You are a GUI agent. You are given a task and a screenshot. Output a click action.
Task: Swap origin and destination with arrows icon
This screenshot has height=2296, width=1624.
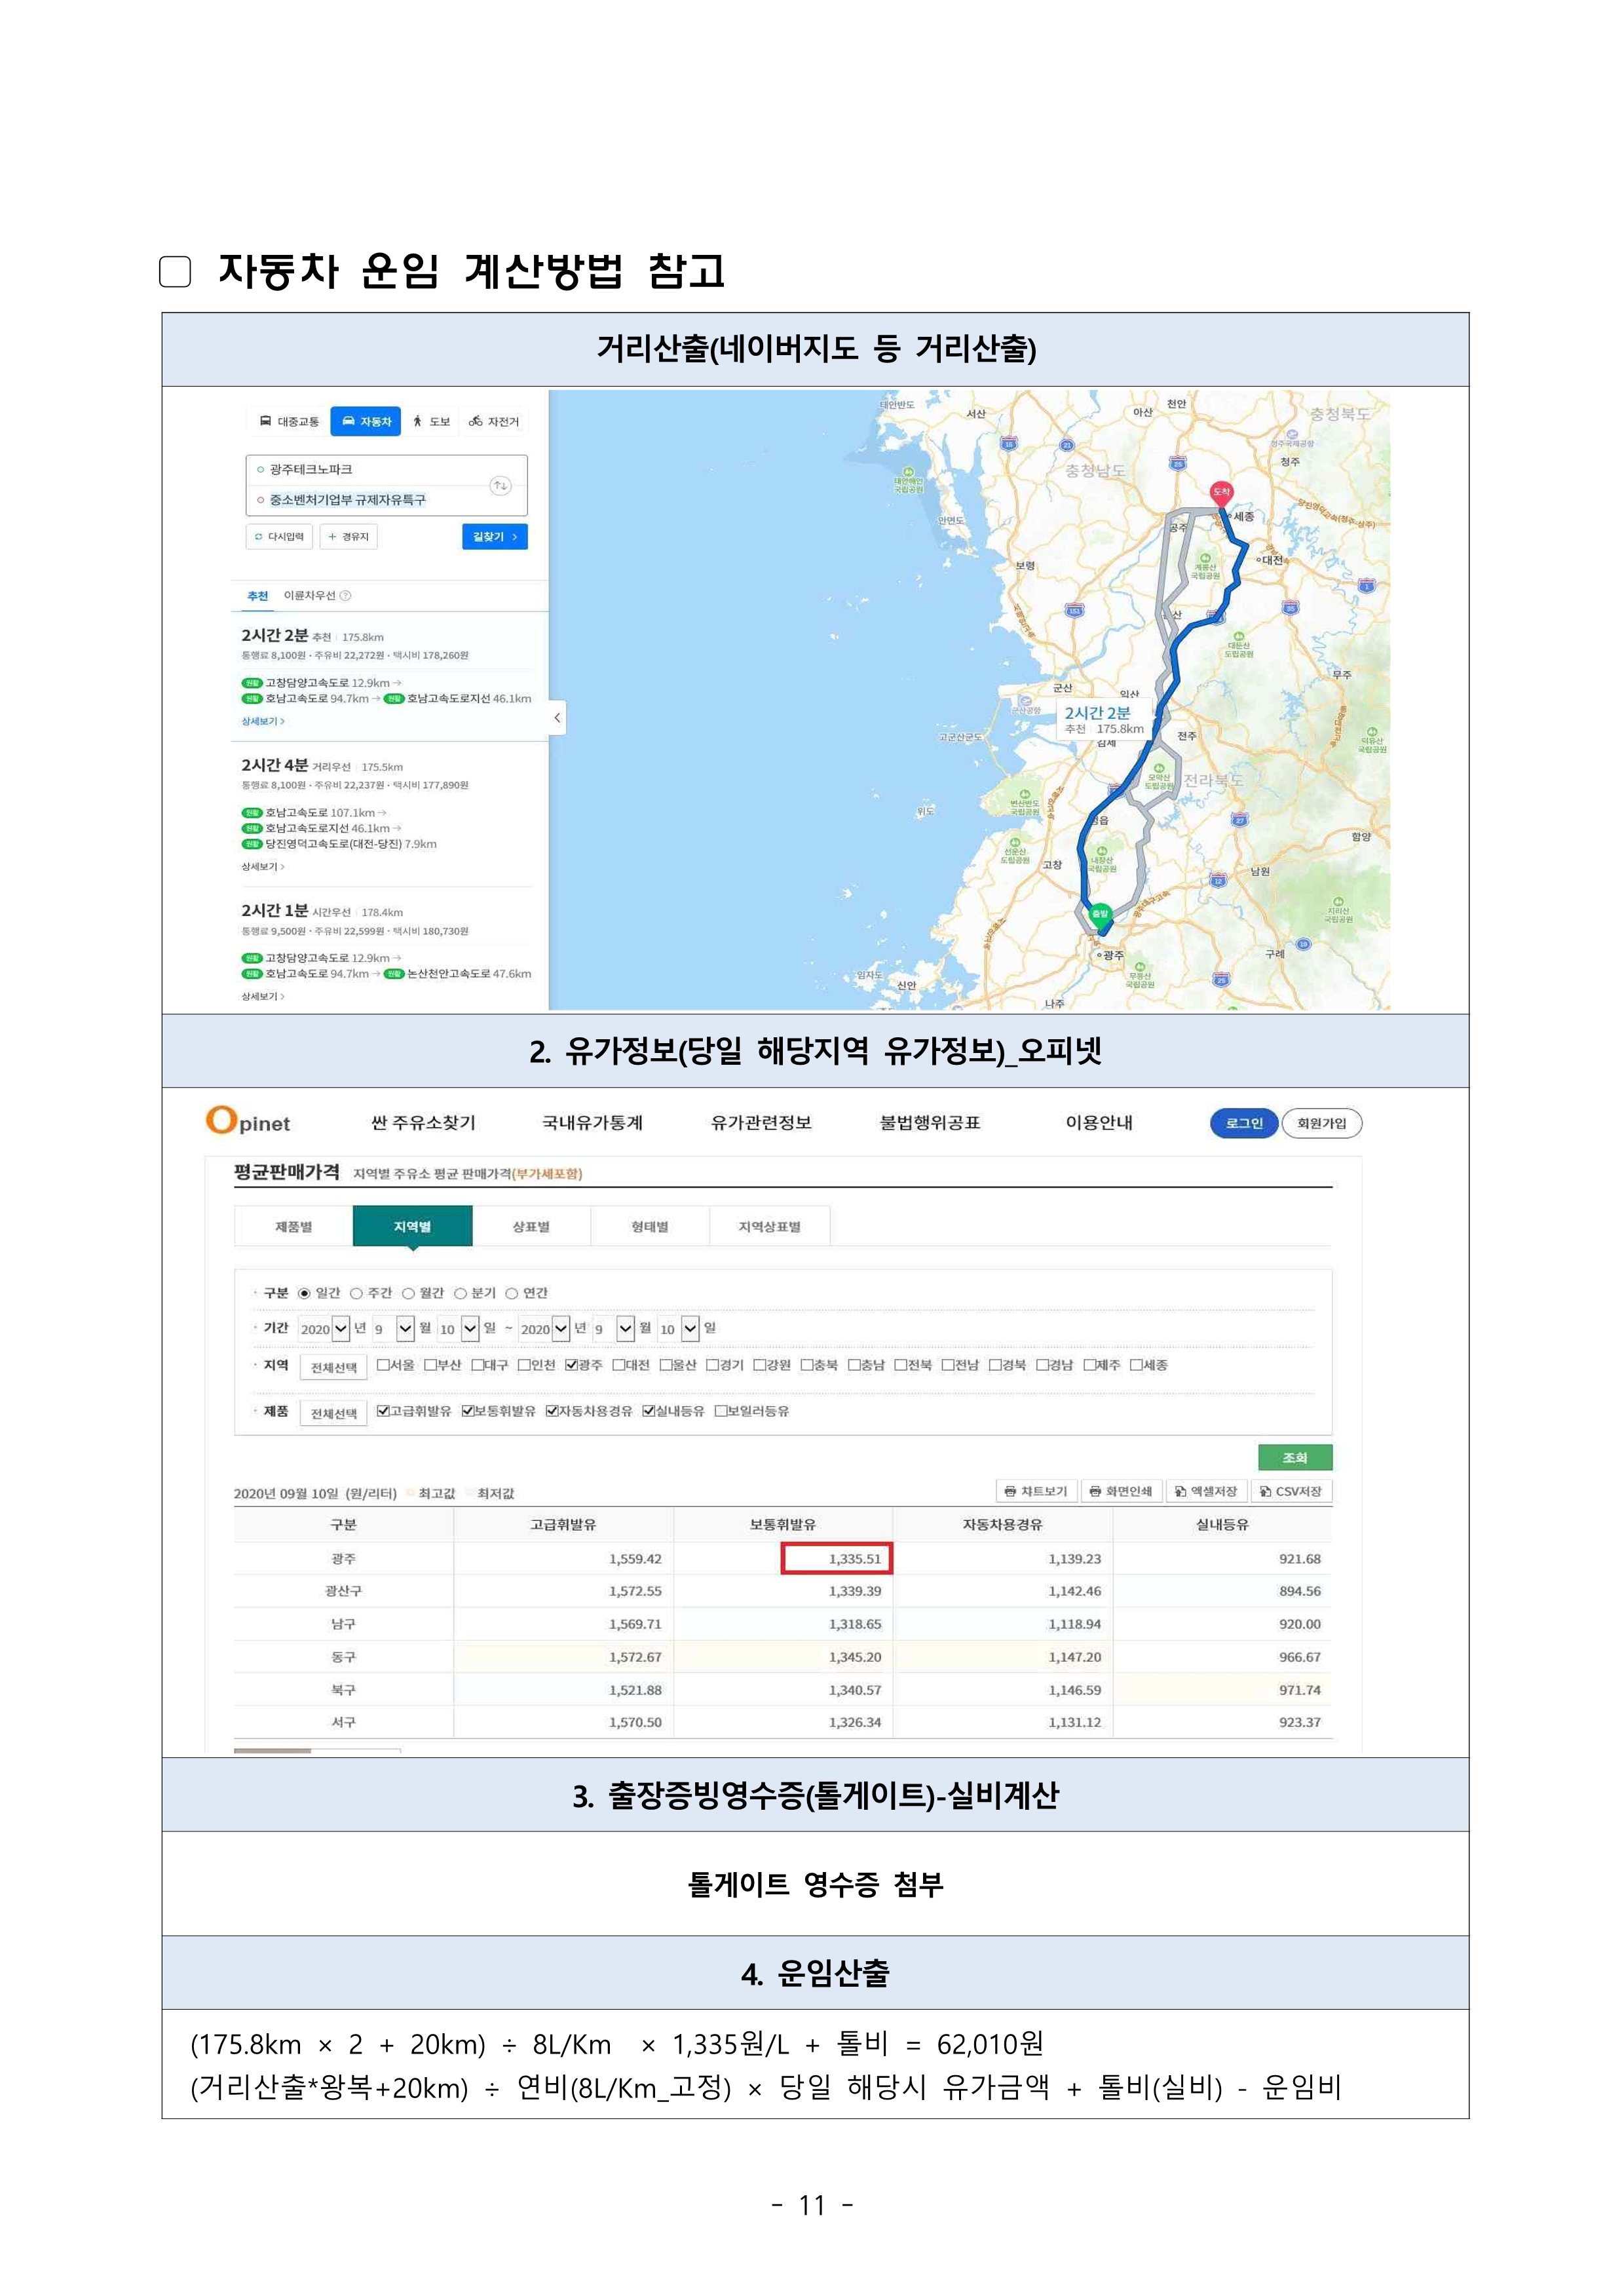tap(500, 485)
